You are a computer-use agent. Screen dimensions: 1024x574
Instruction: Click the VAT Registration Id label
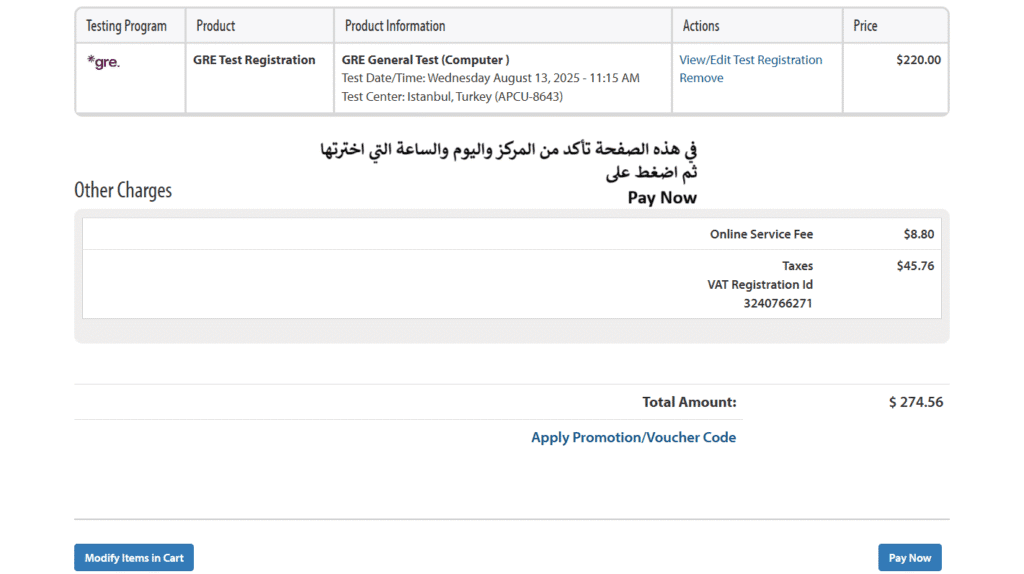point(760,285)
